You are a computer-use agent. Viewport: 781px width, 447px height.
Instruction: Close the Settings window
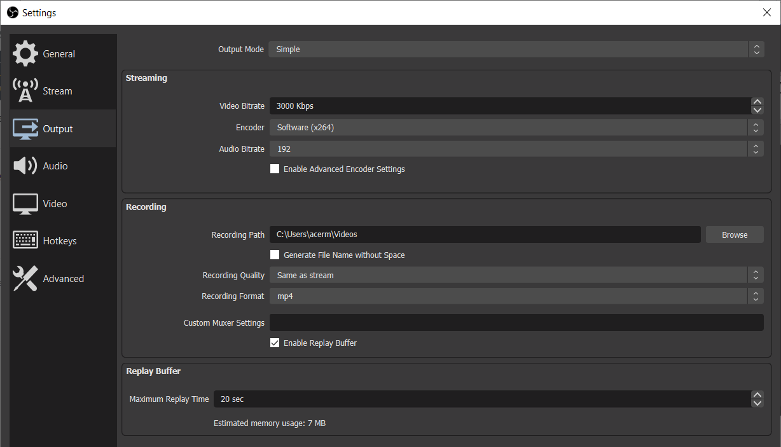(x=767, y=12)
